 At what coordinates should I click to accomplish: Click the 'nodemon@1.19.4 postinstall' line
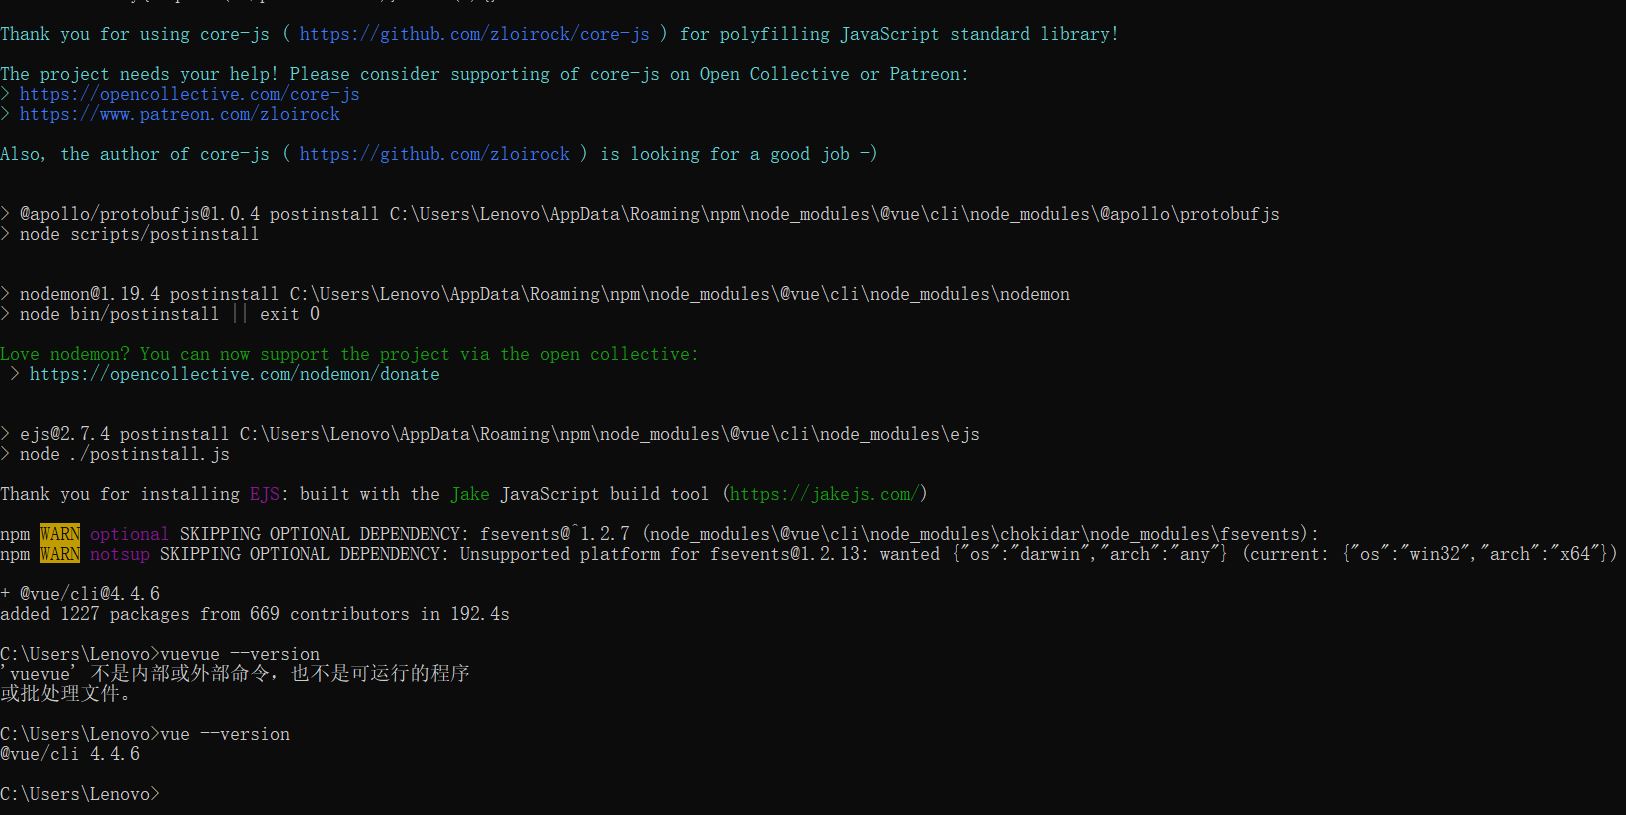535,294
